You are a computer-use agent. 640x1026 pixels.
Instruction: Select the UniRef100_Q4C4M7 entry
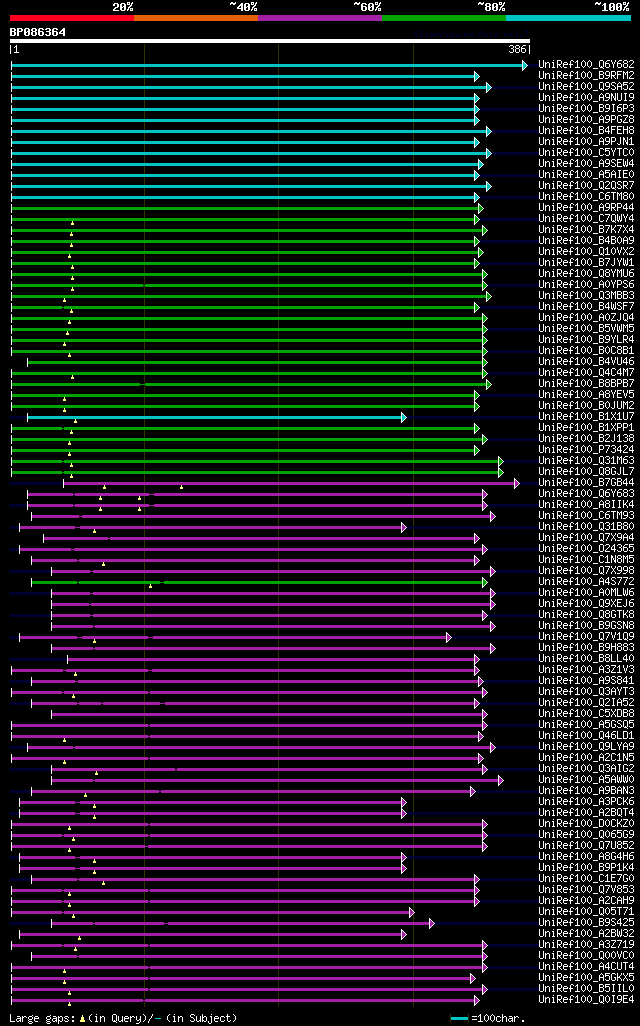coord(586,372)
